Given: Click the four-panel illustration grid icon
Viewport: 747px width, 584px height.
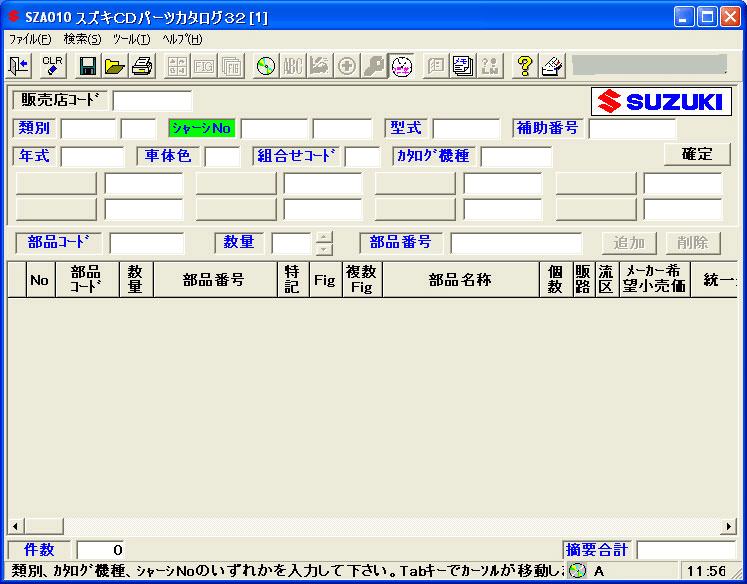Looking at the screenshot, I should tap(177, 66).
